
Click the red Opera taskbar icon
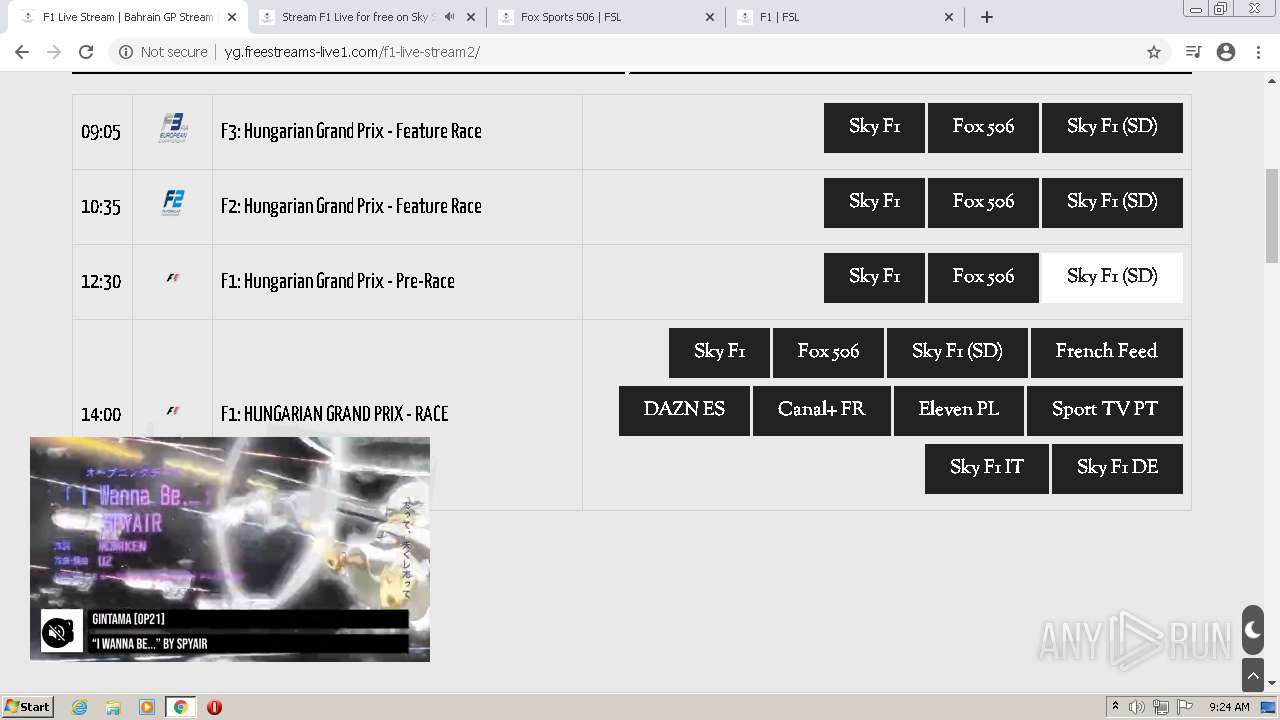click(x=214, y=707)
